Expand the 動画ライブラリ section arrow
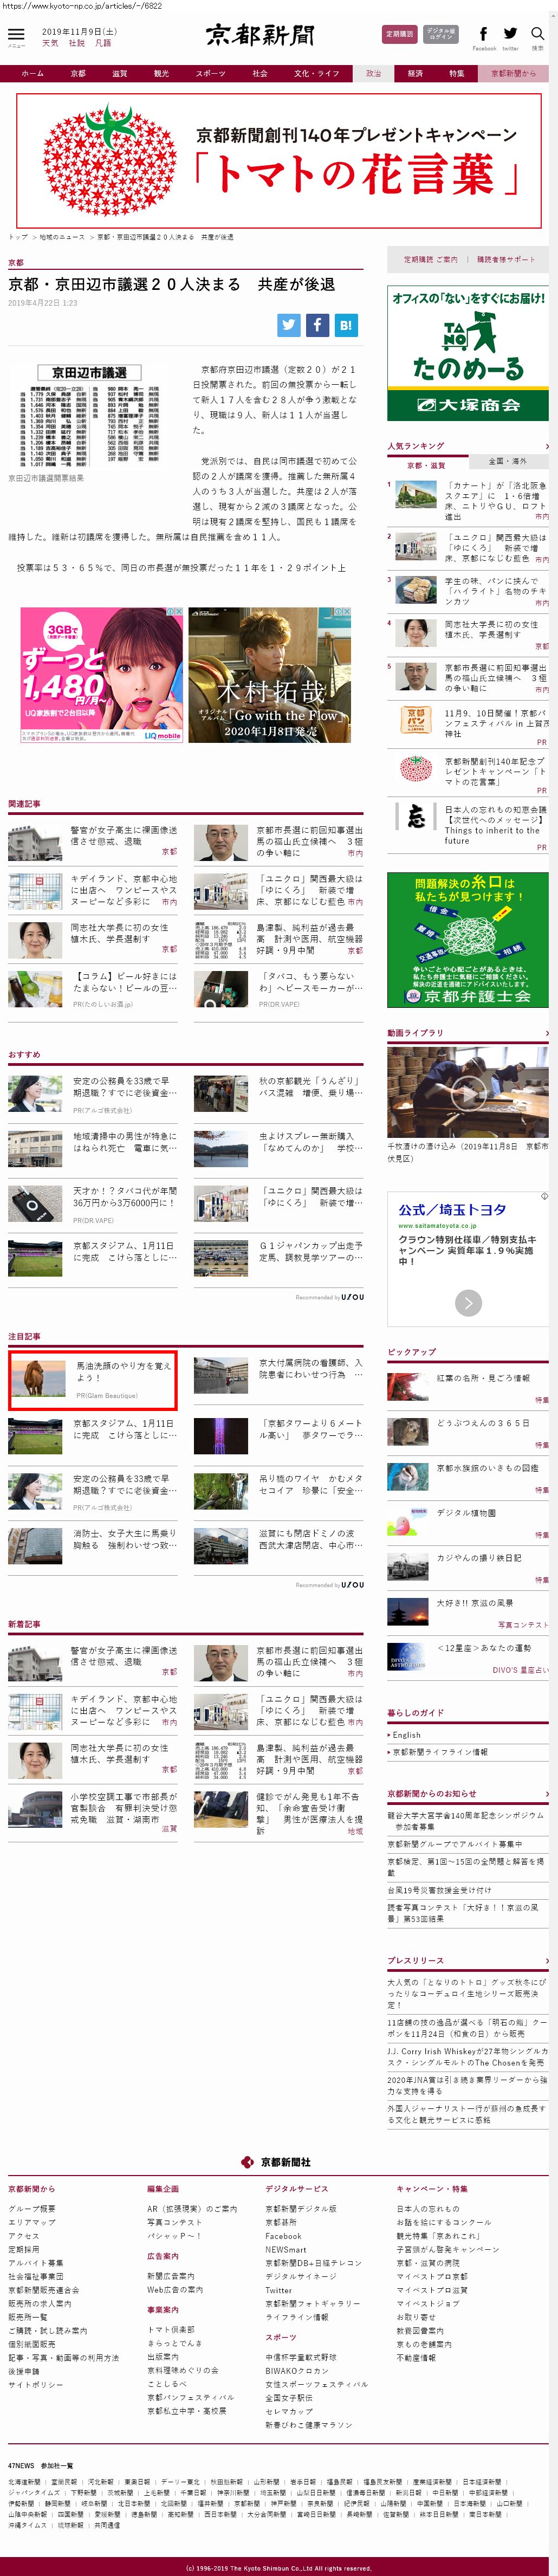Viewport: 558px width, 2576px height. (546, 1033)
